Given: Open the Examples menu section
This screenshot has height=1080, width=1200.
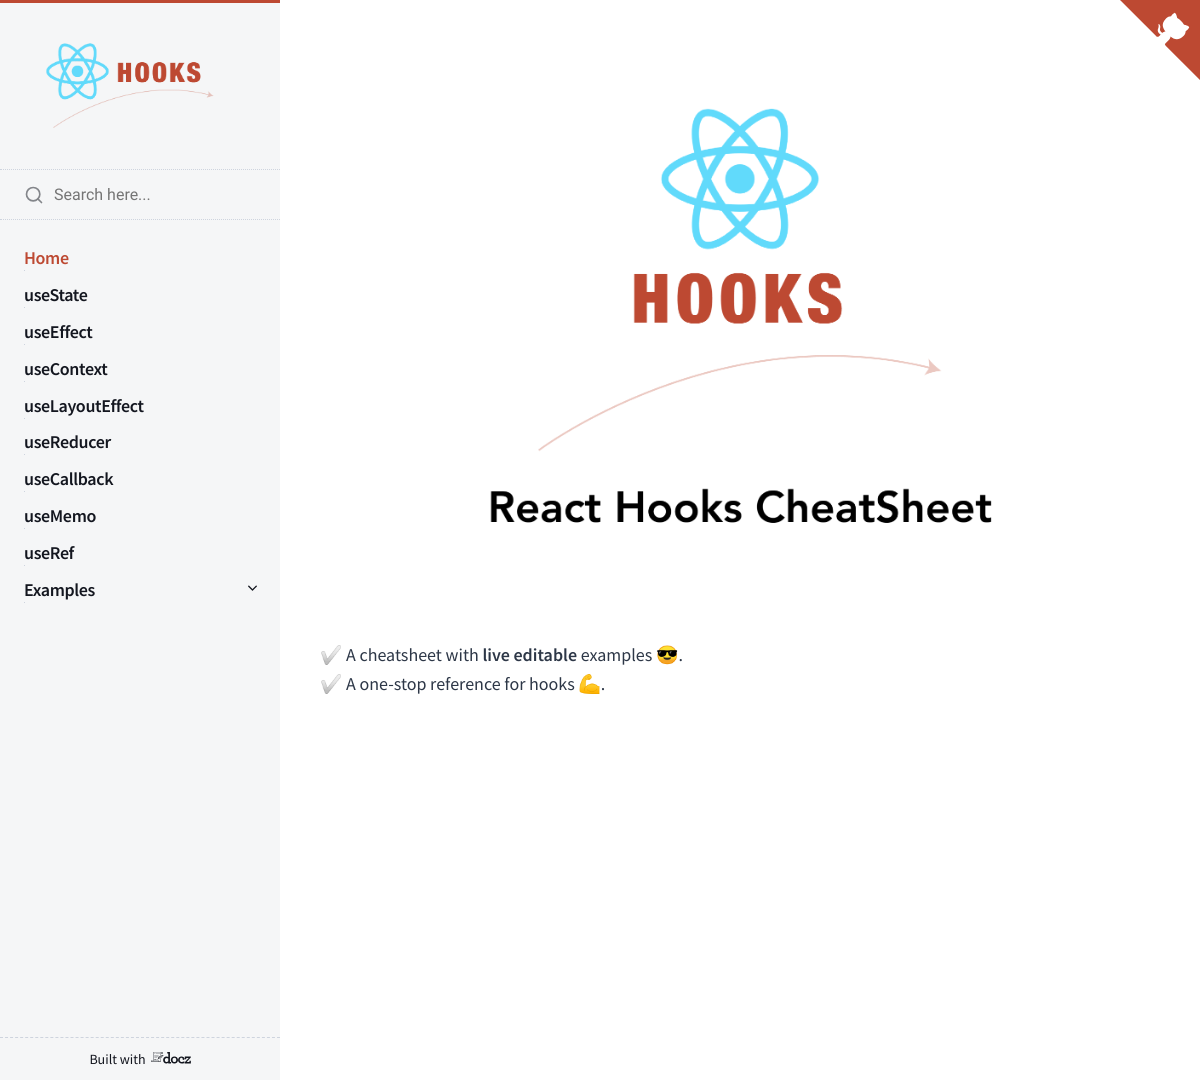Looking at the screenshot, I should 60,590.
